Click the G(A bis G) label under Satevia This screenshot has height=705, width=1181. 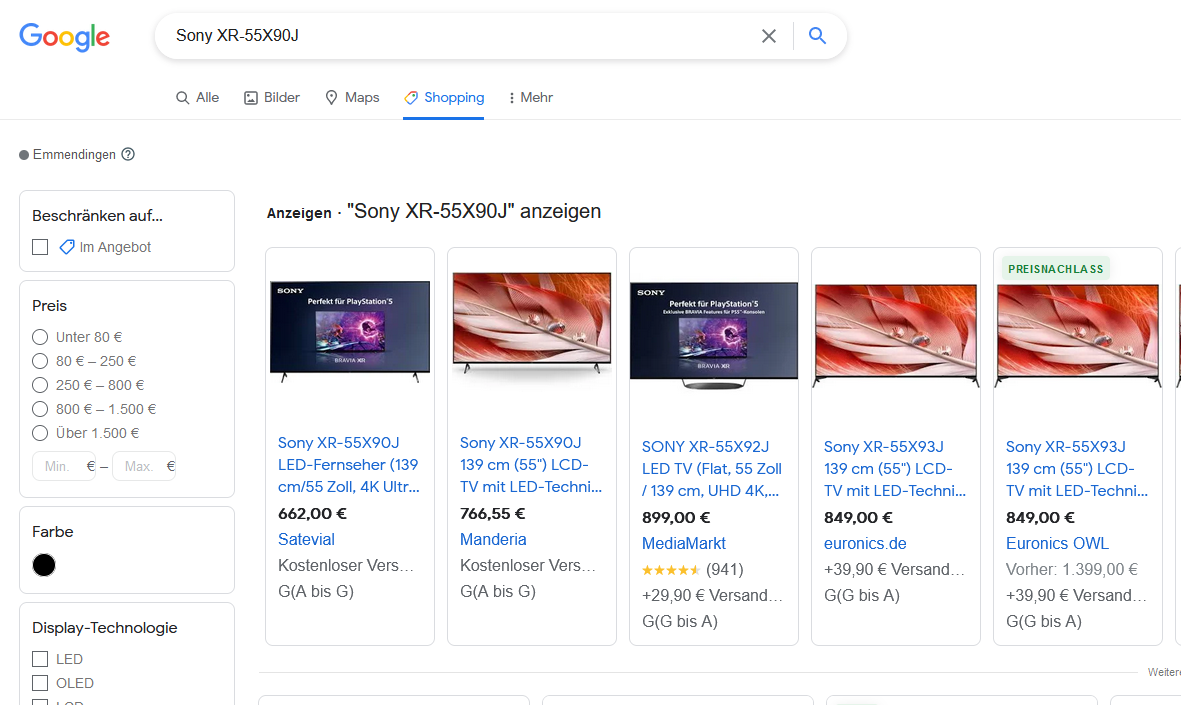coord(316,591)
